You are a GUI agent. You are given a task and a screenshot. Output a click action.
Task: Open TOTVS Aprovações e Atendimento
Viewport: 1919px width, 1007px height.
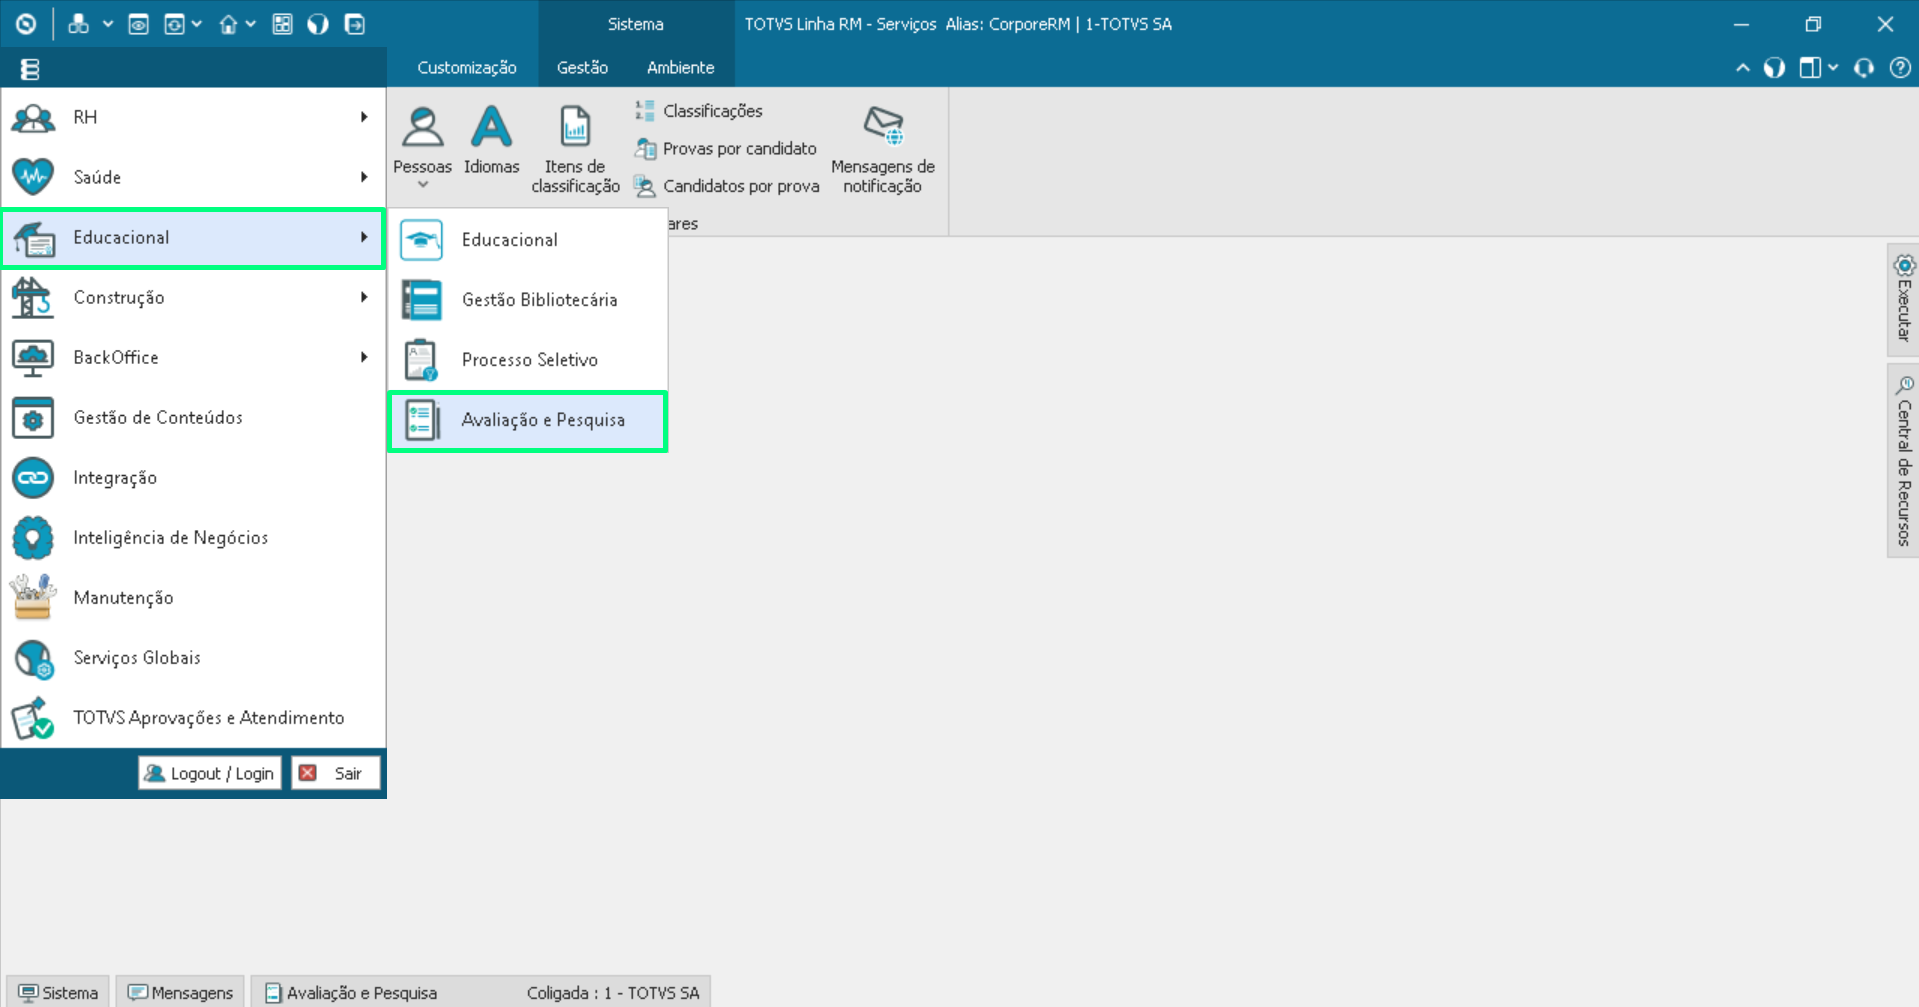click(193, 717)
